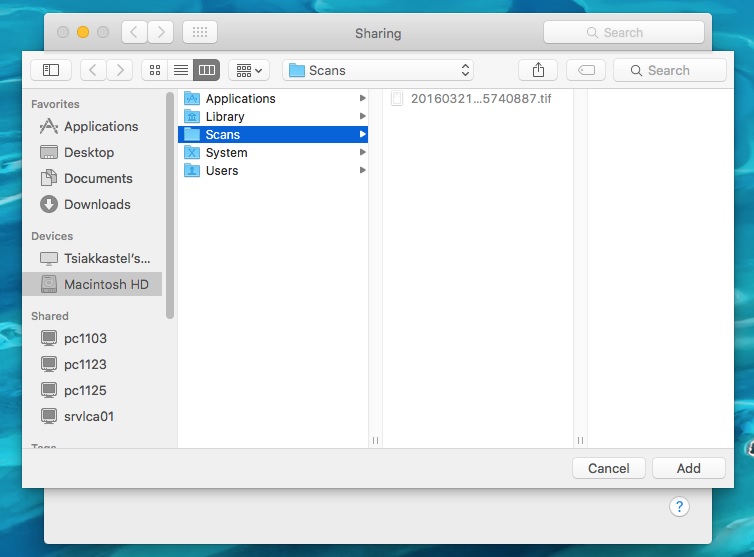
Task: Switch to column view
Action: (x=207, y=70)
